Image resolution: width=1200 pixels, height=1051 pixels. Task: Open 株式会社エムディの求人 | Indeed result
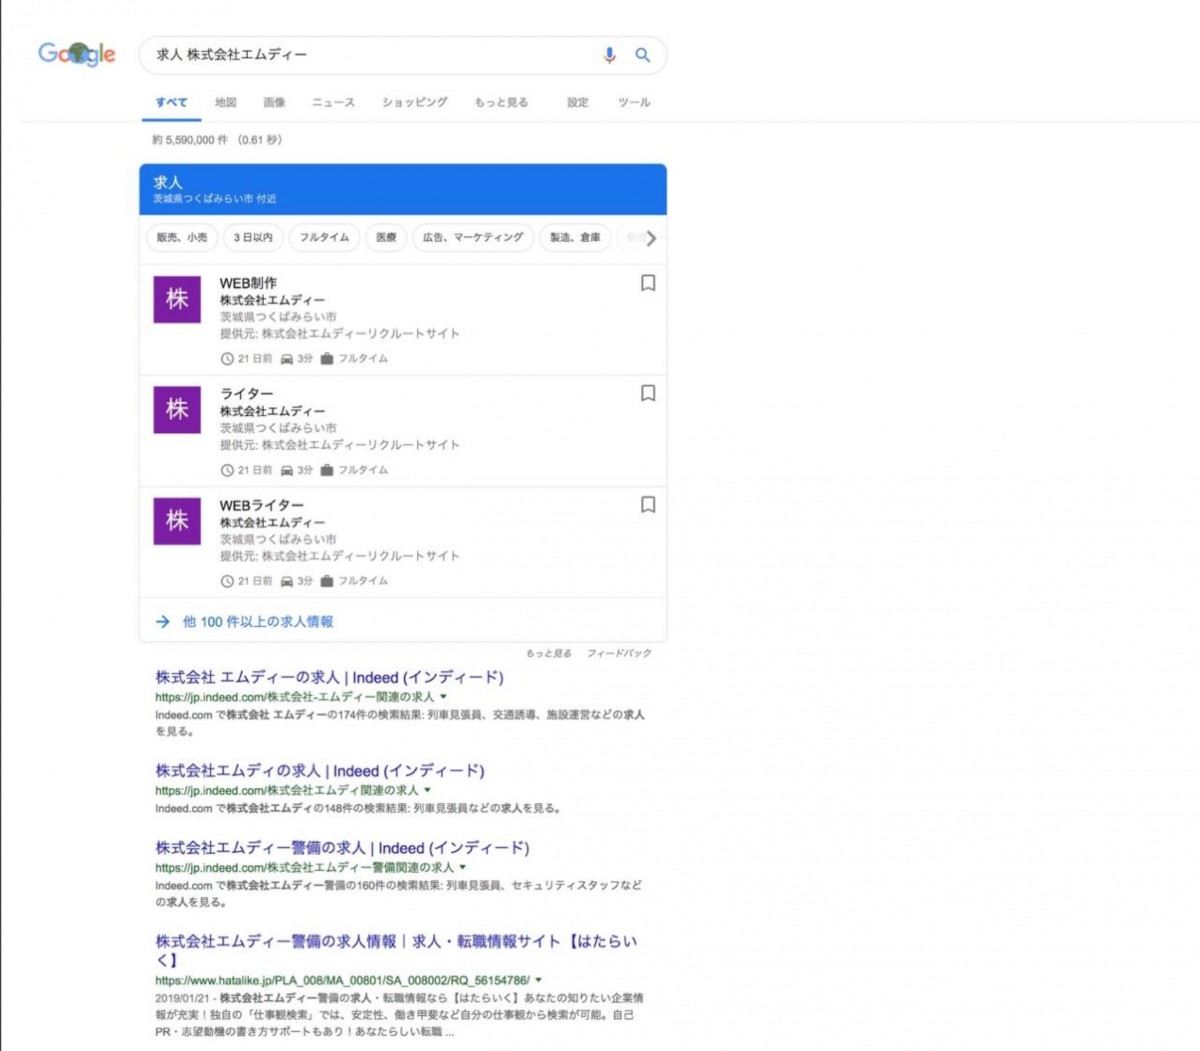[x=320, y=771]
